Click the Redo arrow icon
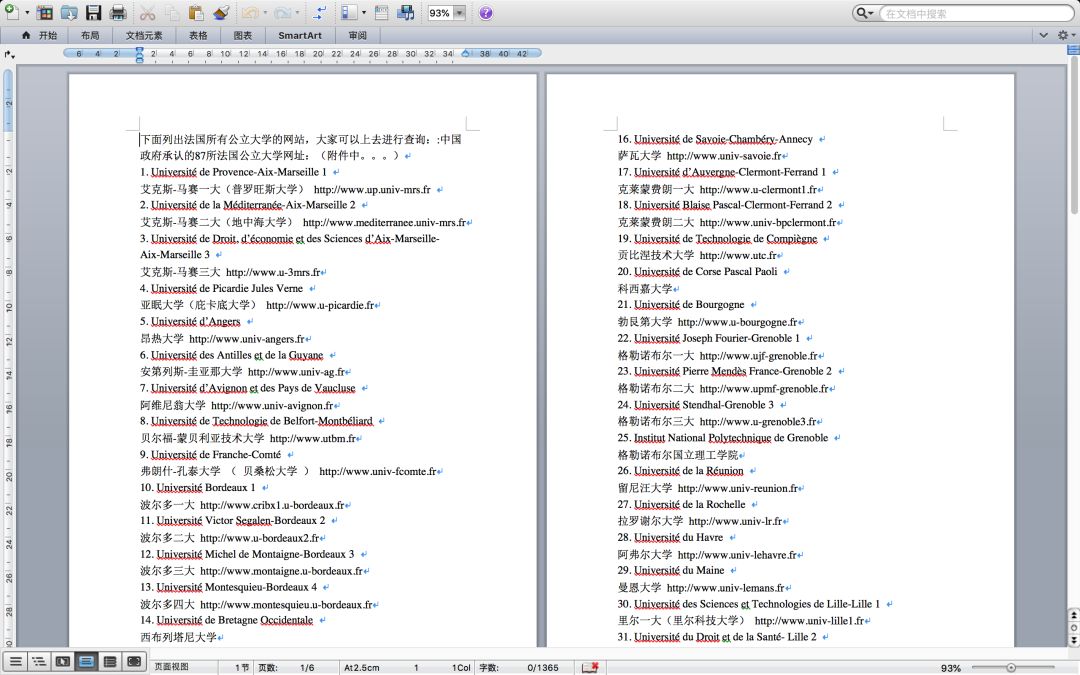1080x675 pixels. (x=282, y=12)
